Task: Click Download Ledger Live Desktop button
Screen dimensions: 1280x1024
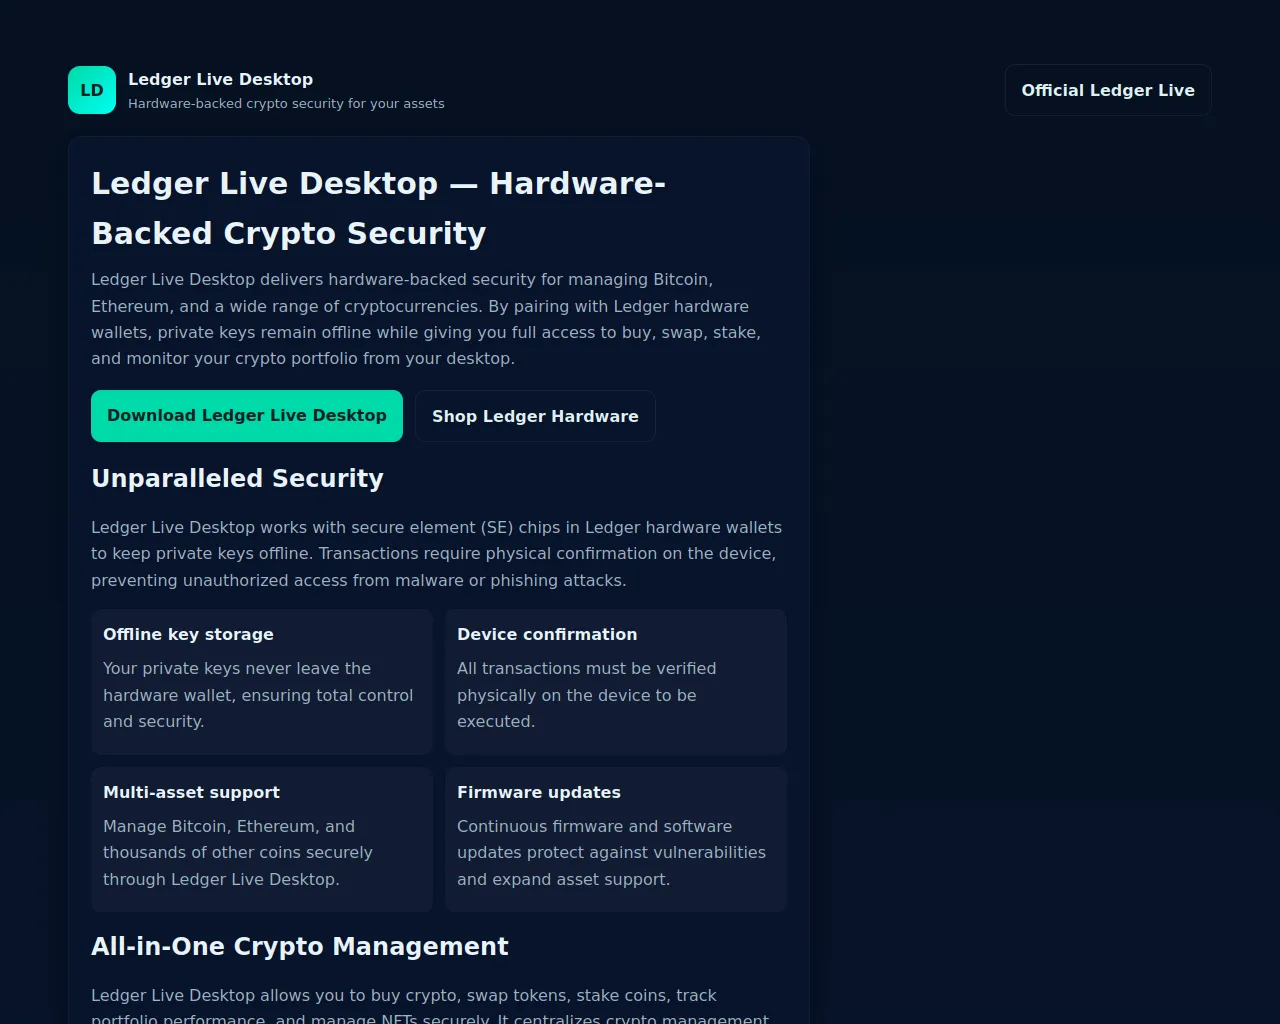Action: [x=247, y=416]
